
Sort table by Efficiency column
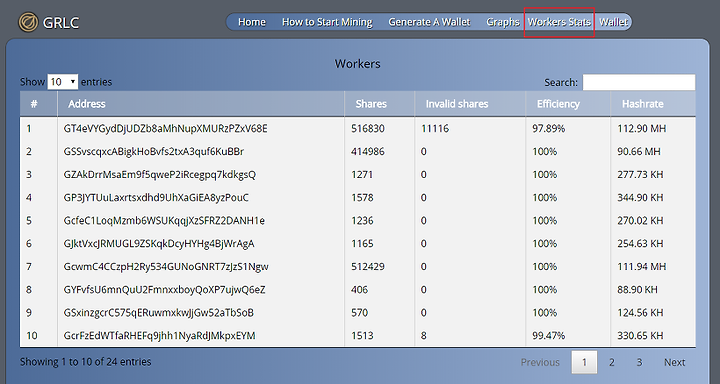568,104
